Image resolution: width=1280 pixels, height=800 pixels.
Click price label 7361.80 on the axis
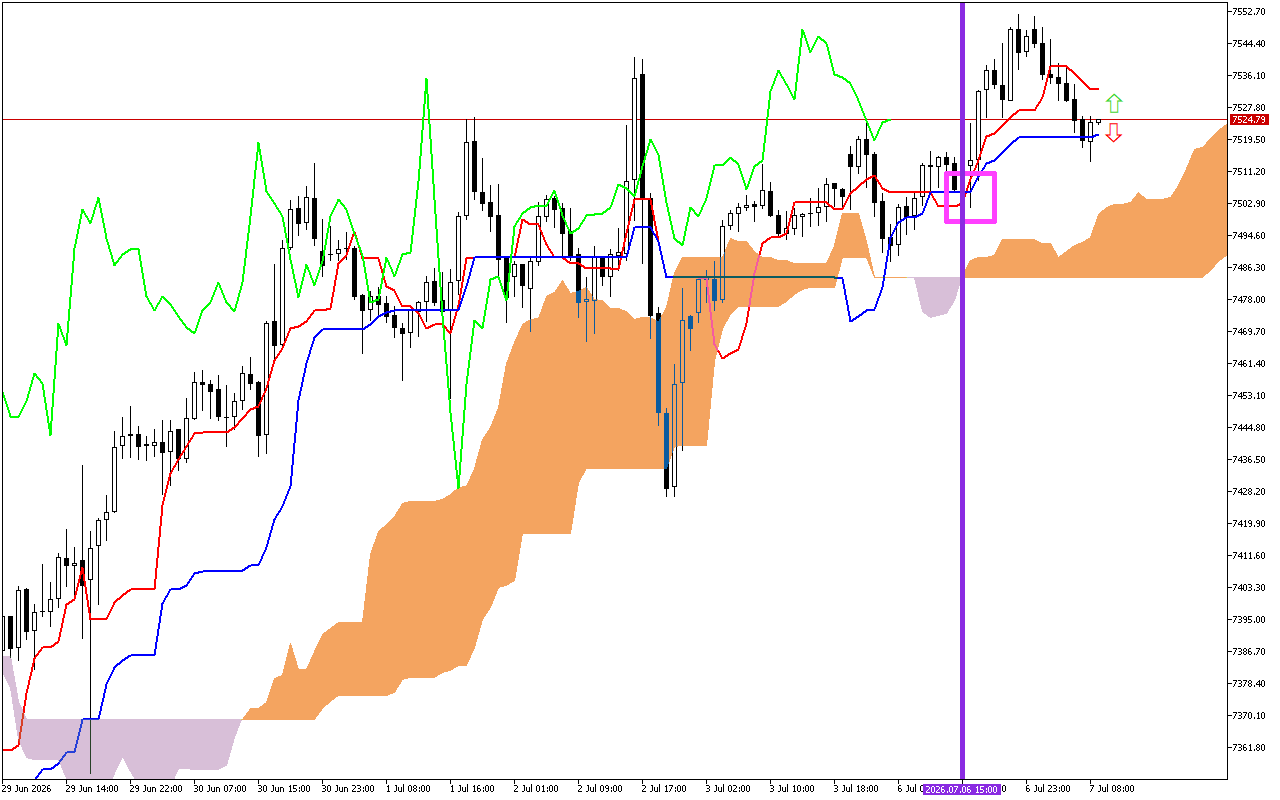1250,748
